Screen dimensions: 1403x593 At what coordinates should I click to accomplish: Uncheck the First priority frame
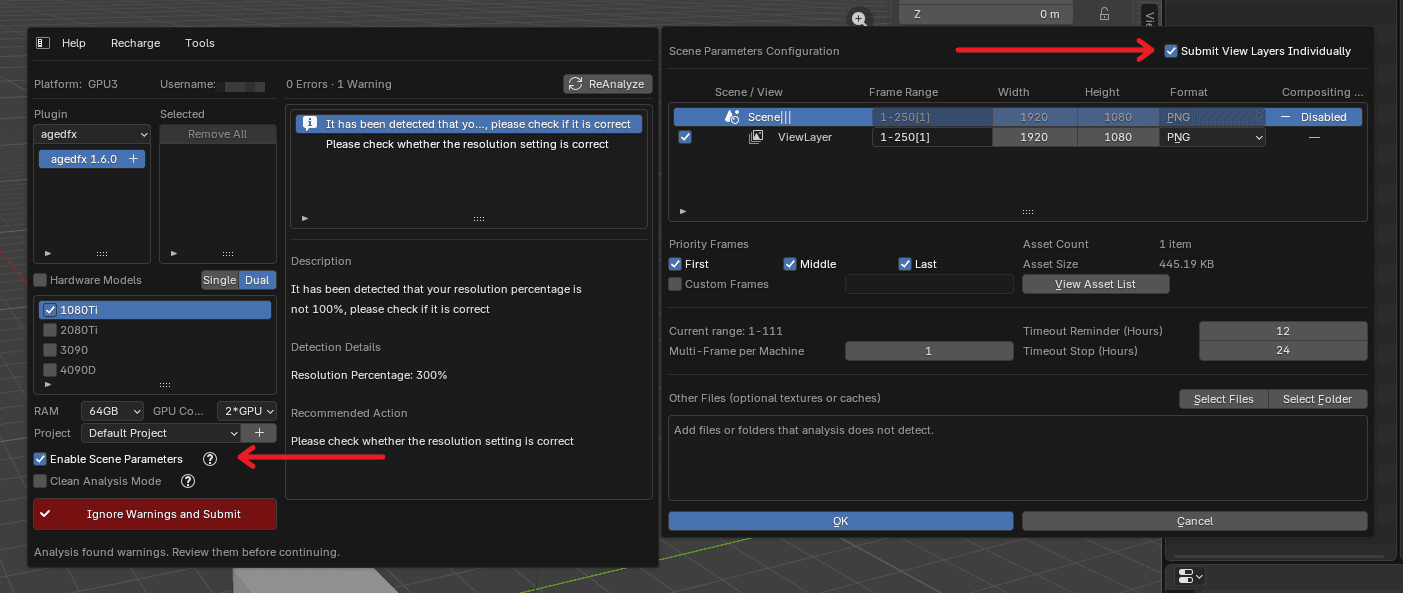point(675,264)
